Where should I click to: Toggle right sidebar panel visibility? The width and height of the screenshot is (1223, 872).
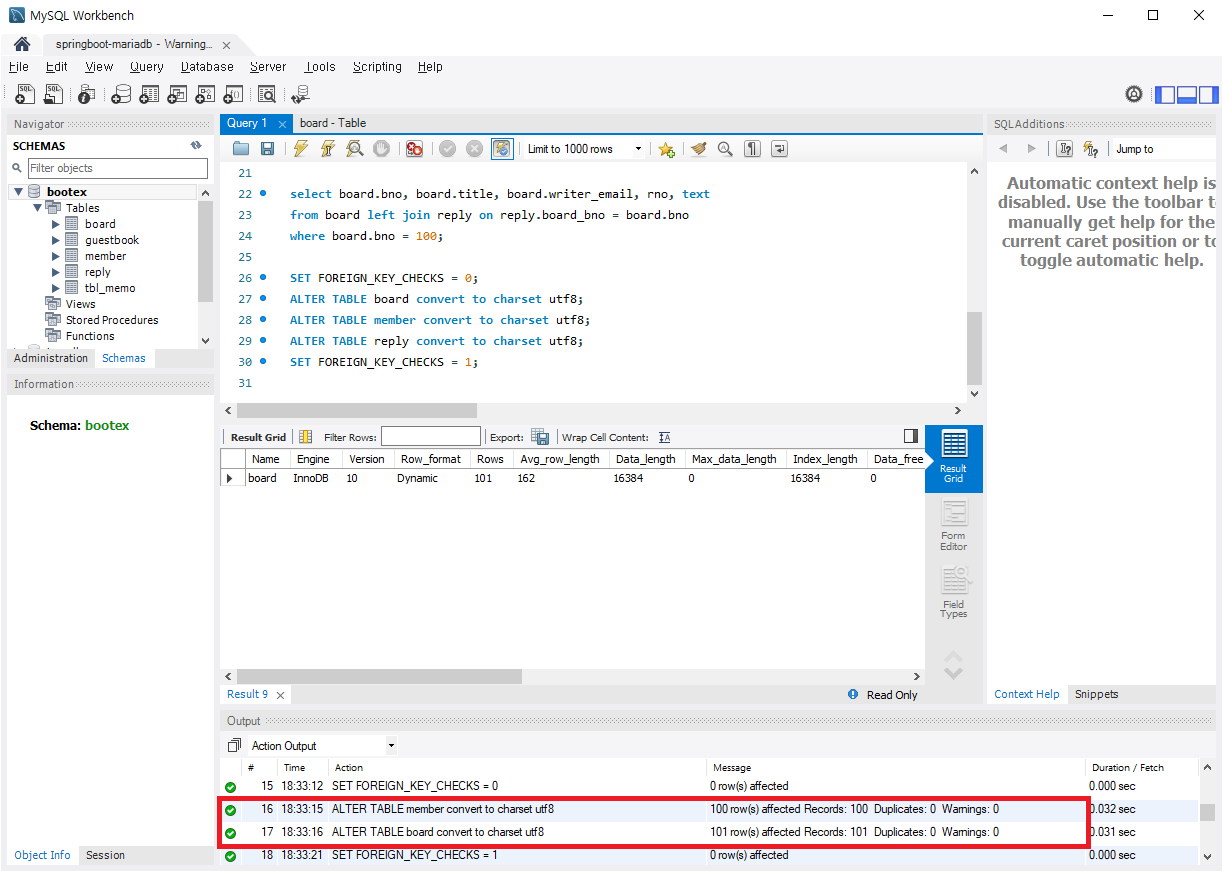tap(1209, 95)
